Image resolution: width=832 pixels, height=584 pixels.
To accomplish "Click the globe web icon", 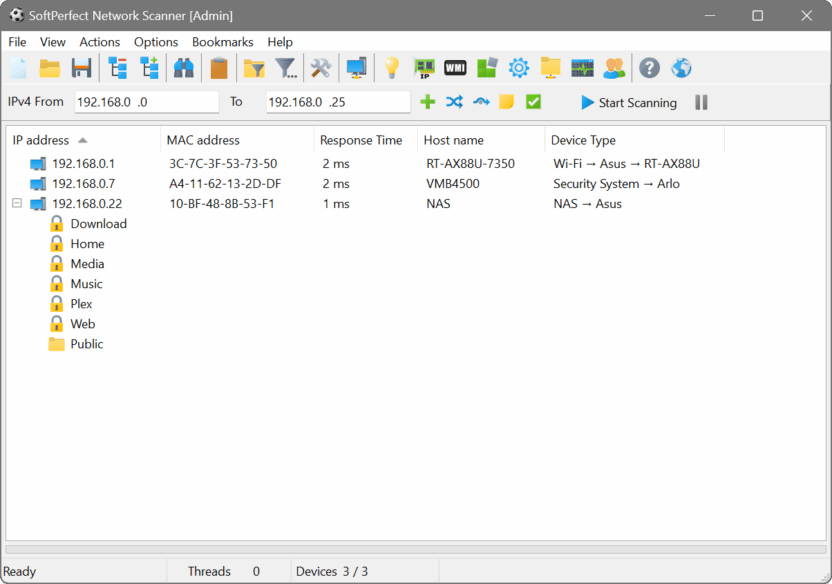I will [x=681, y=68].
